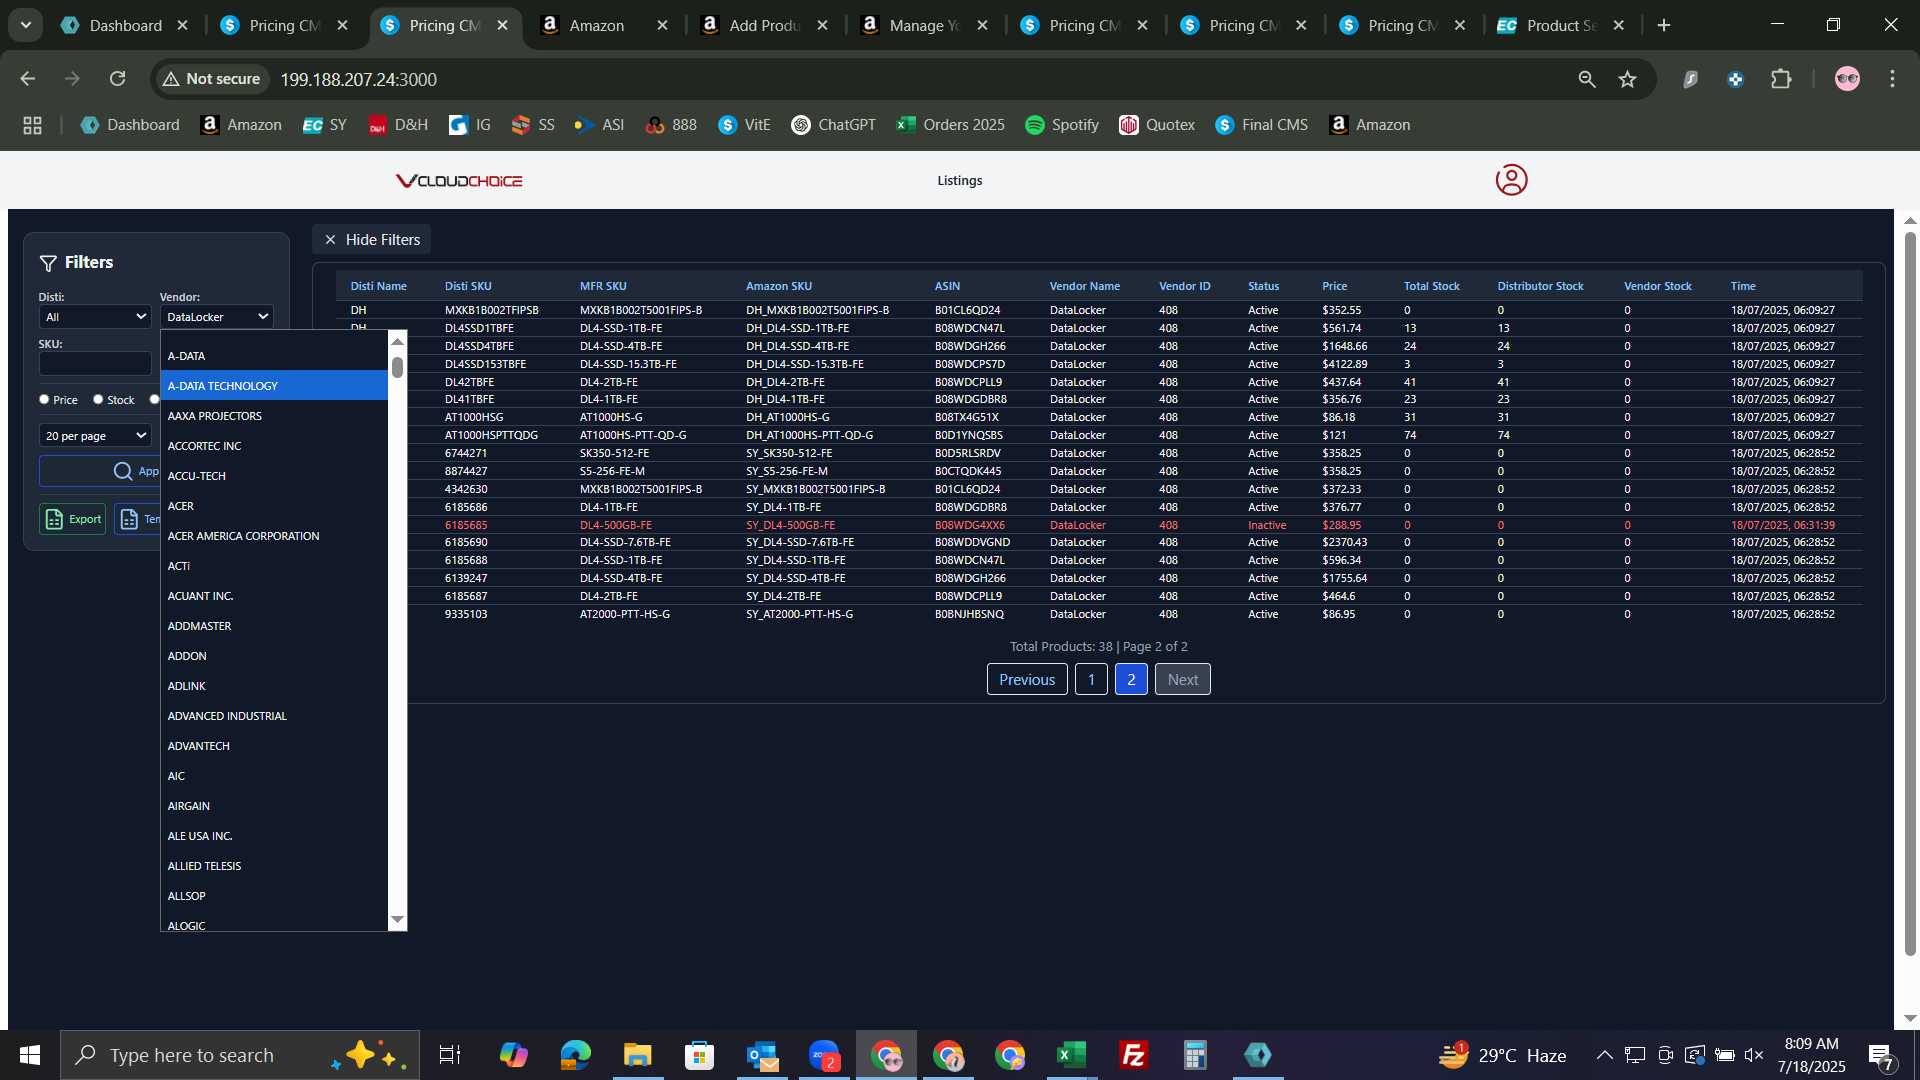Show hidden system tray icons chevron

[x=1604, y=1055]
